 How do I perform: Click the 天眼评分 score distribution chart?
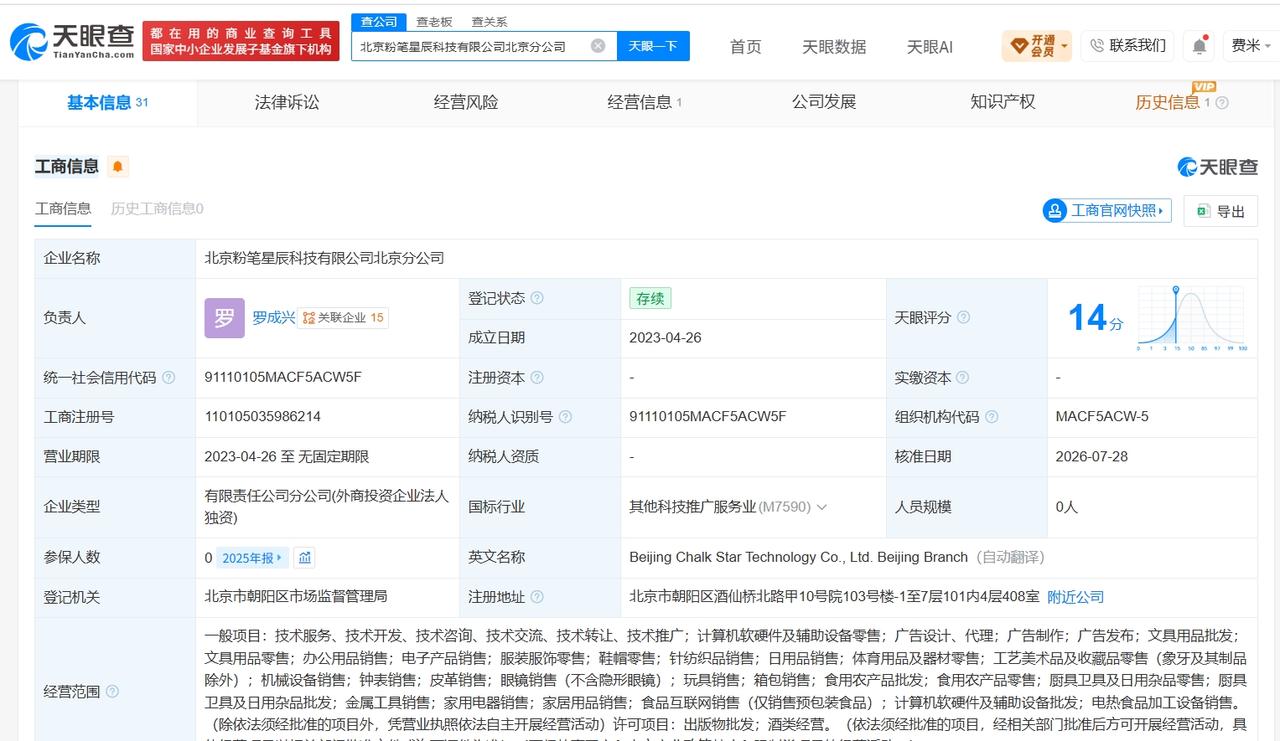pos(1191,318)
